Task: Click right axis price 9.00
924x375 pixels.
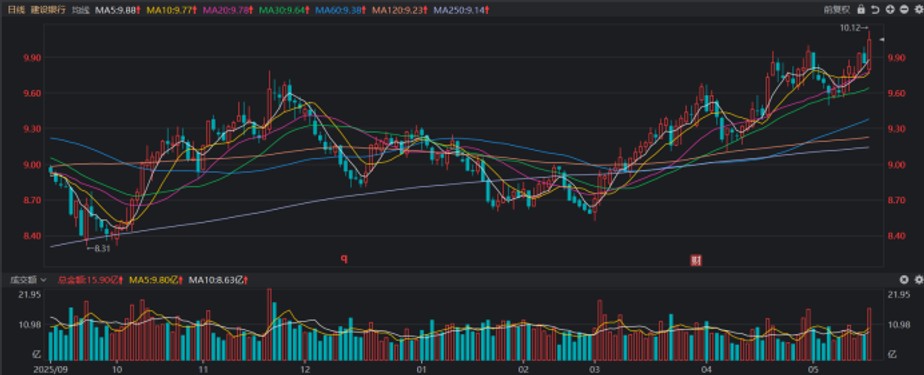Action: [897, 165]
